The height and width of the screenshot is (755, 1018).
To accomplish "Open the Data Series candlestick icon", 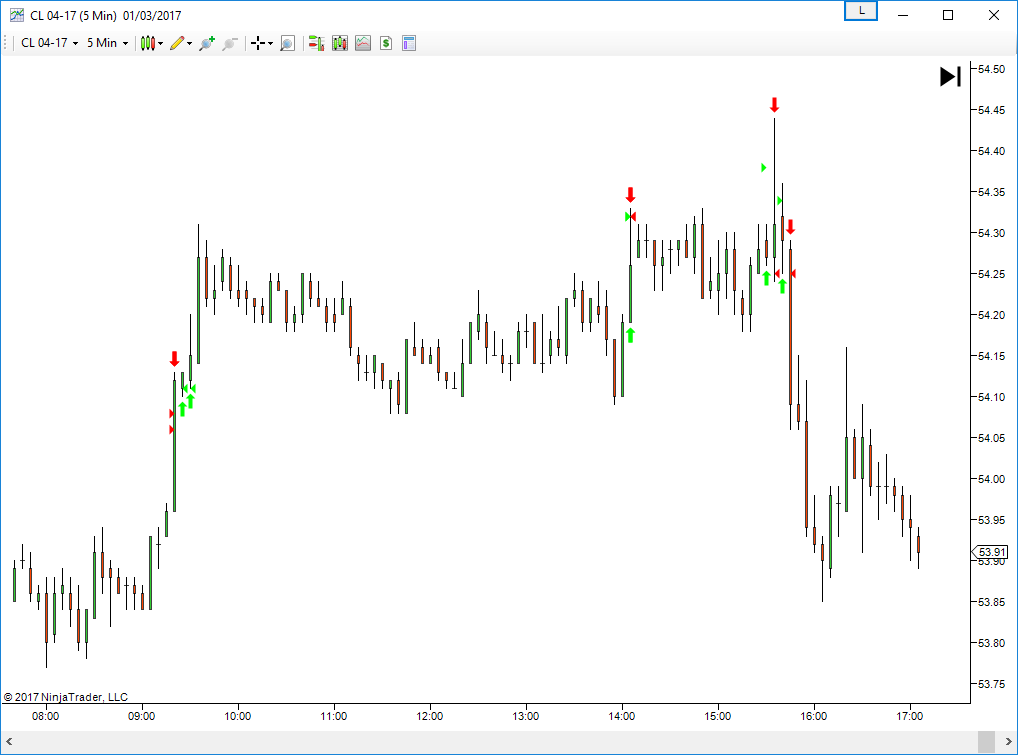I will pyautogui.click(x=340, y=43).
